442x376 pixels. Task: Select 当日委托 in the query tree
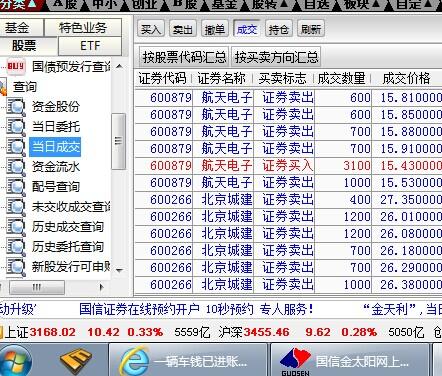pos(56,127)
